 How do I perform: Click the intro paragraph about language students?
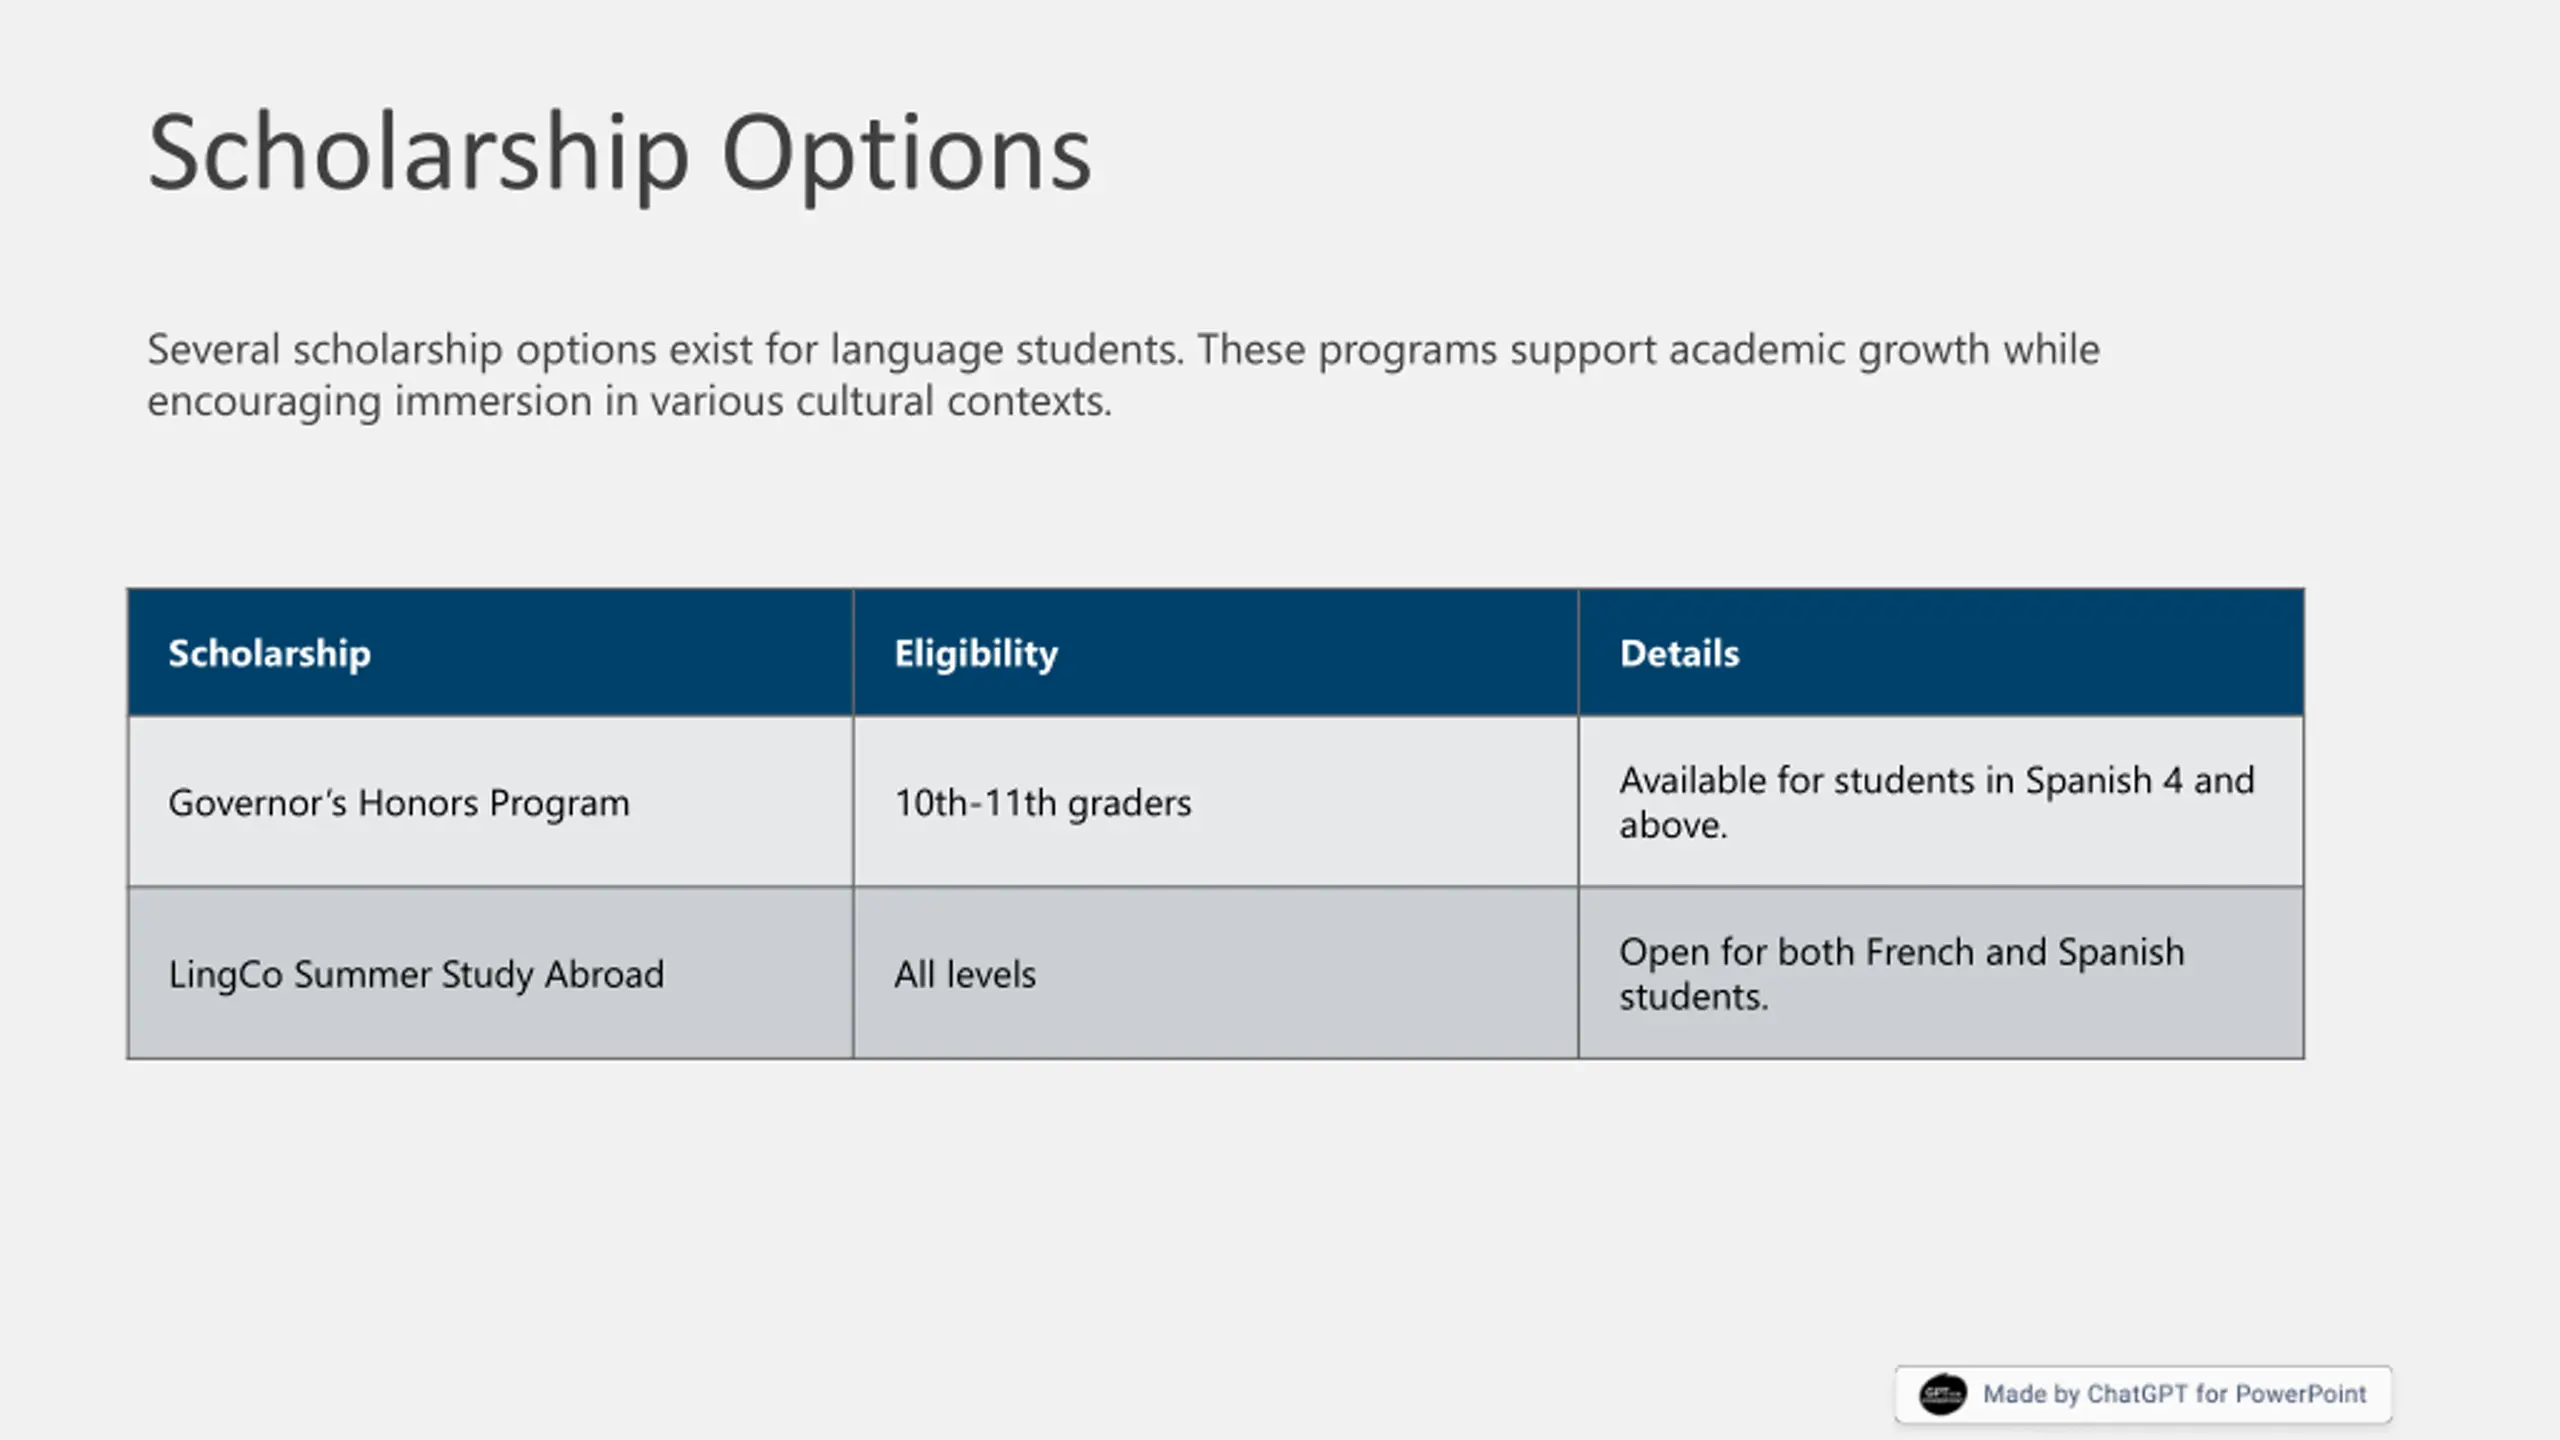pos(1123,375)
